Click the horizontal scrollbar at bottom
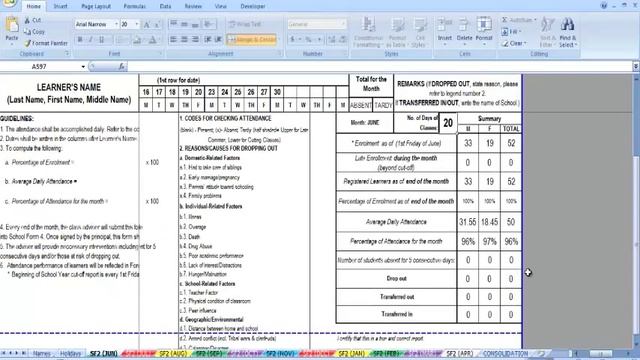The image size is (640, 360). 602,353
